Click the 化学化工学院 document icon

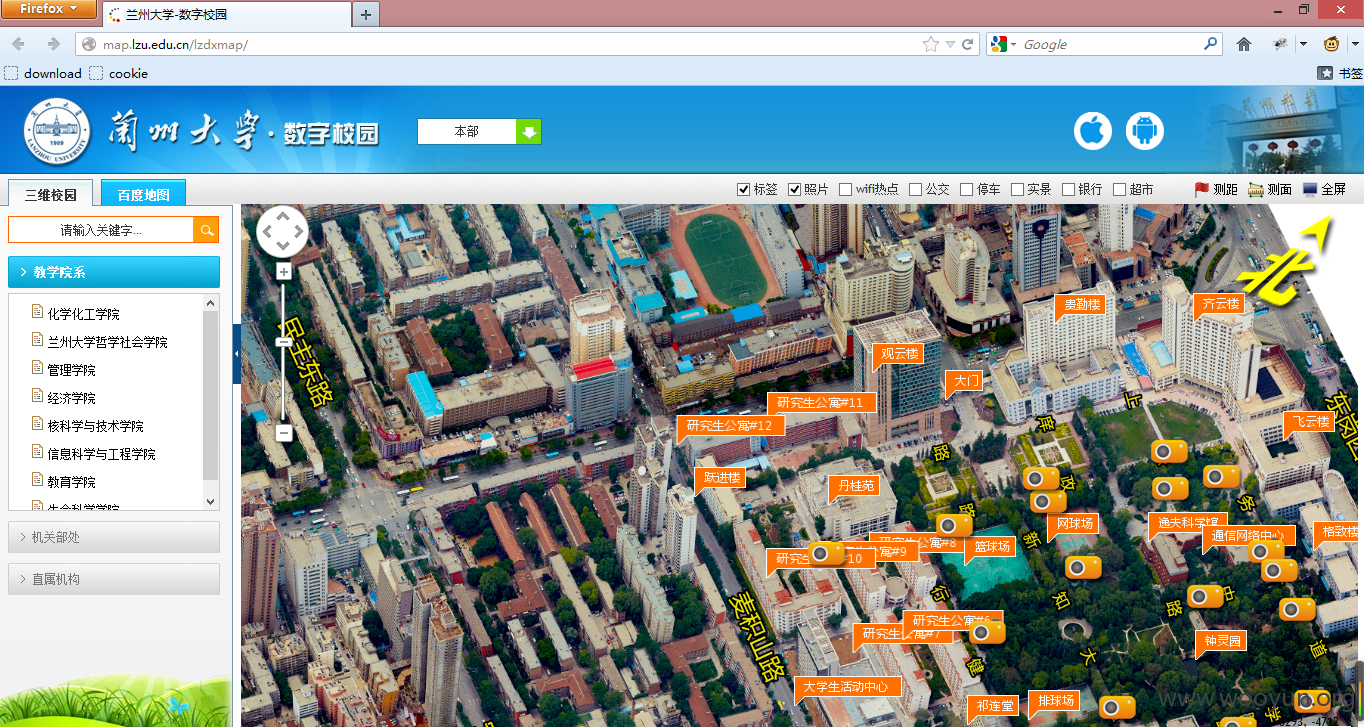[38, 312]
